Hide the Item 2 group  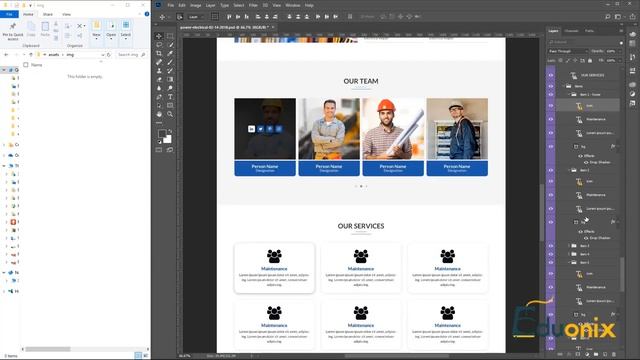[x=551, y=170]
